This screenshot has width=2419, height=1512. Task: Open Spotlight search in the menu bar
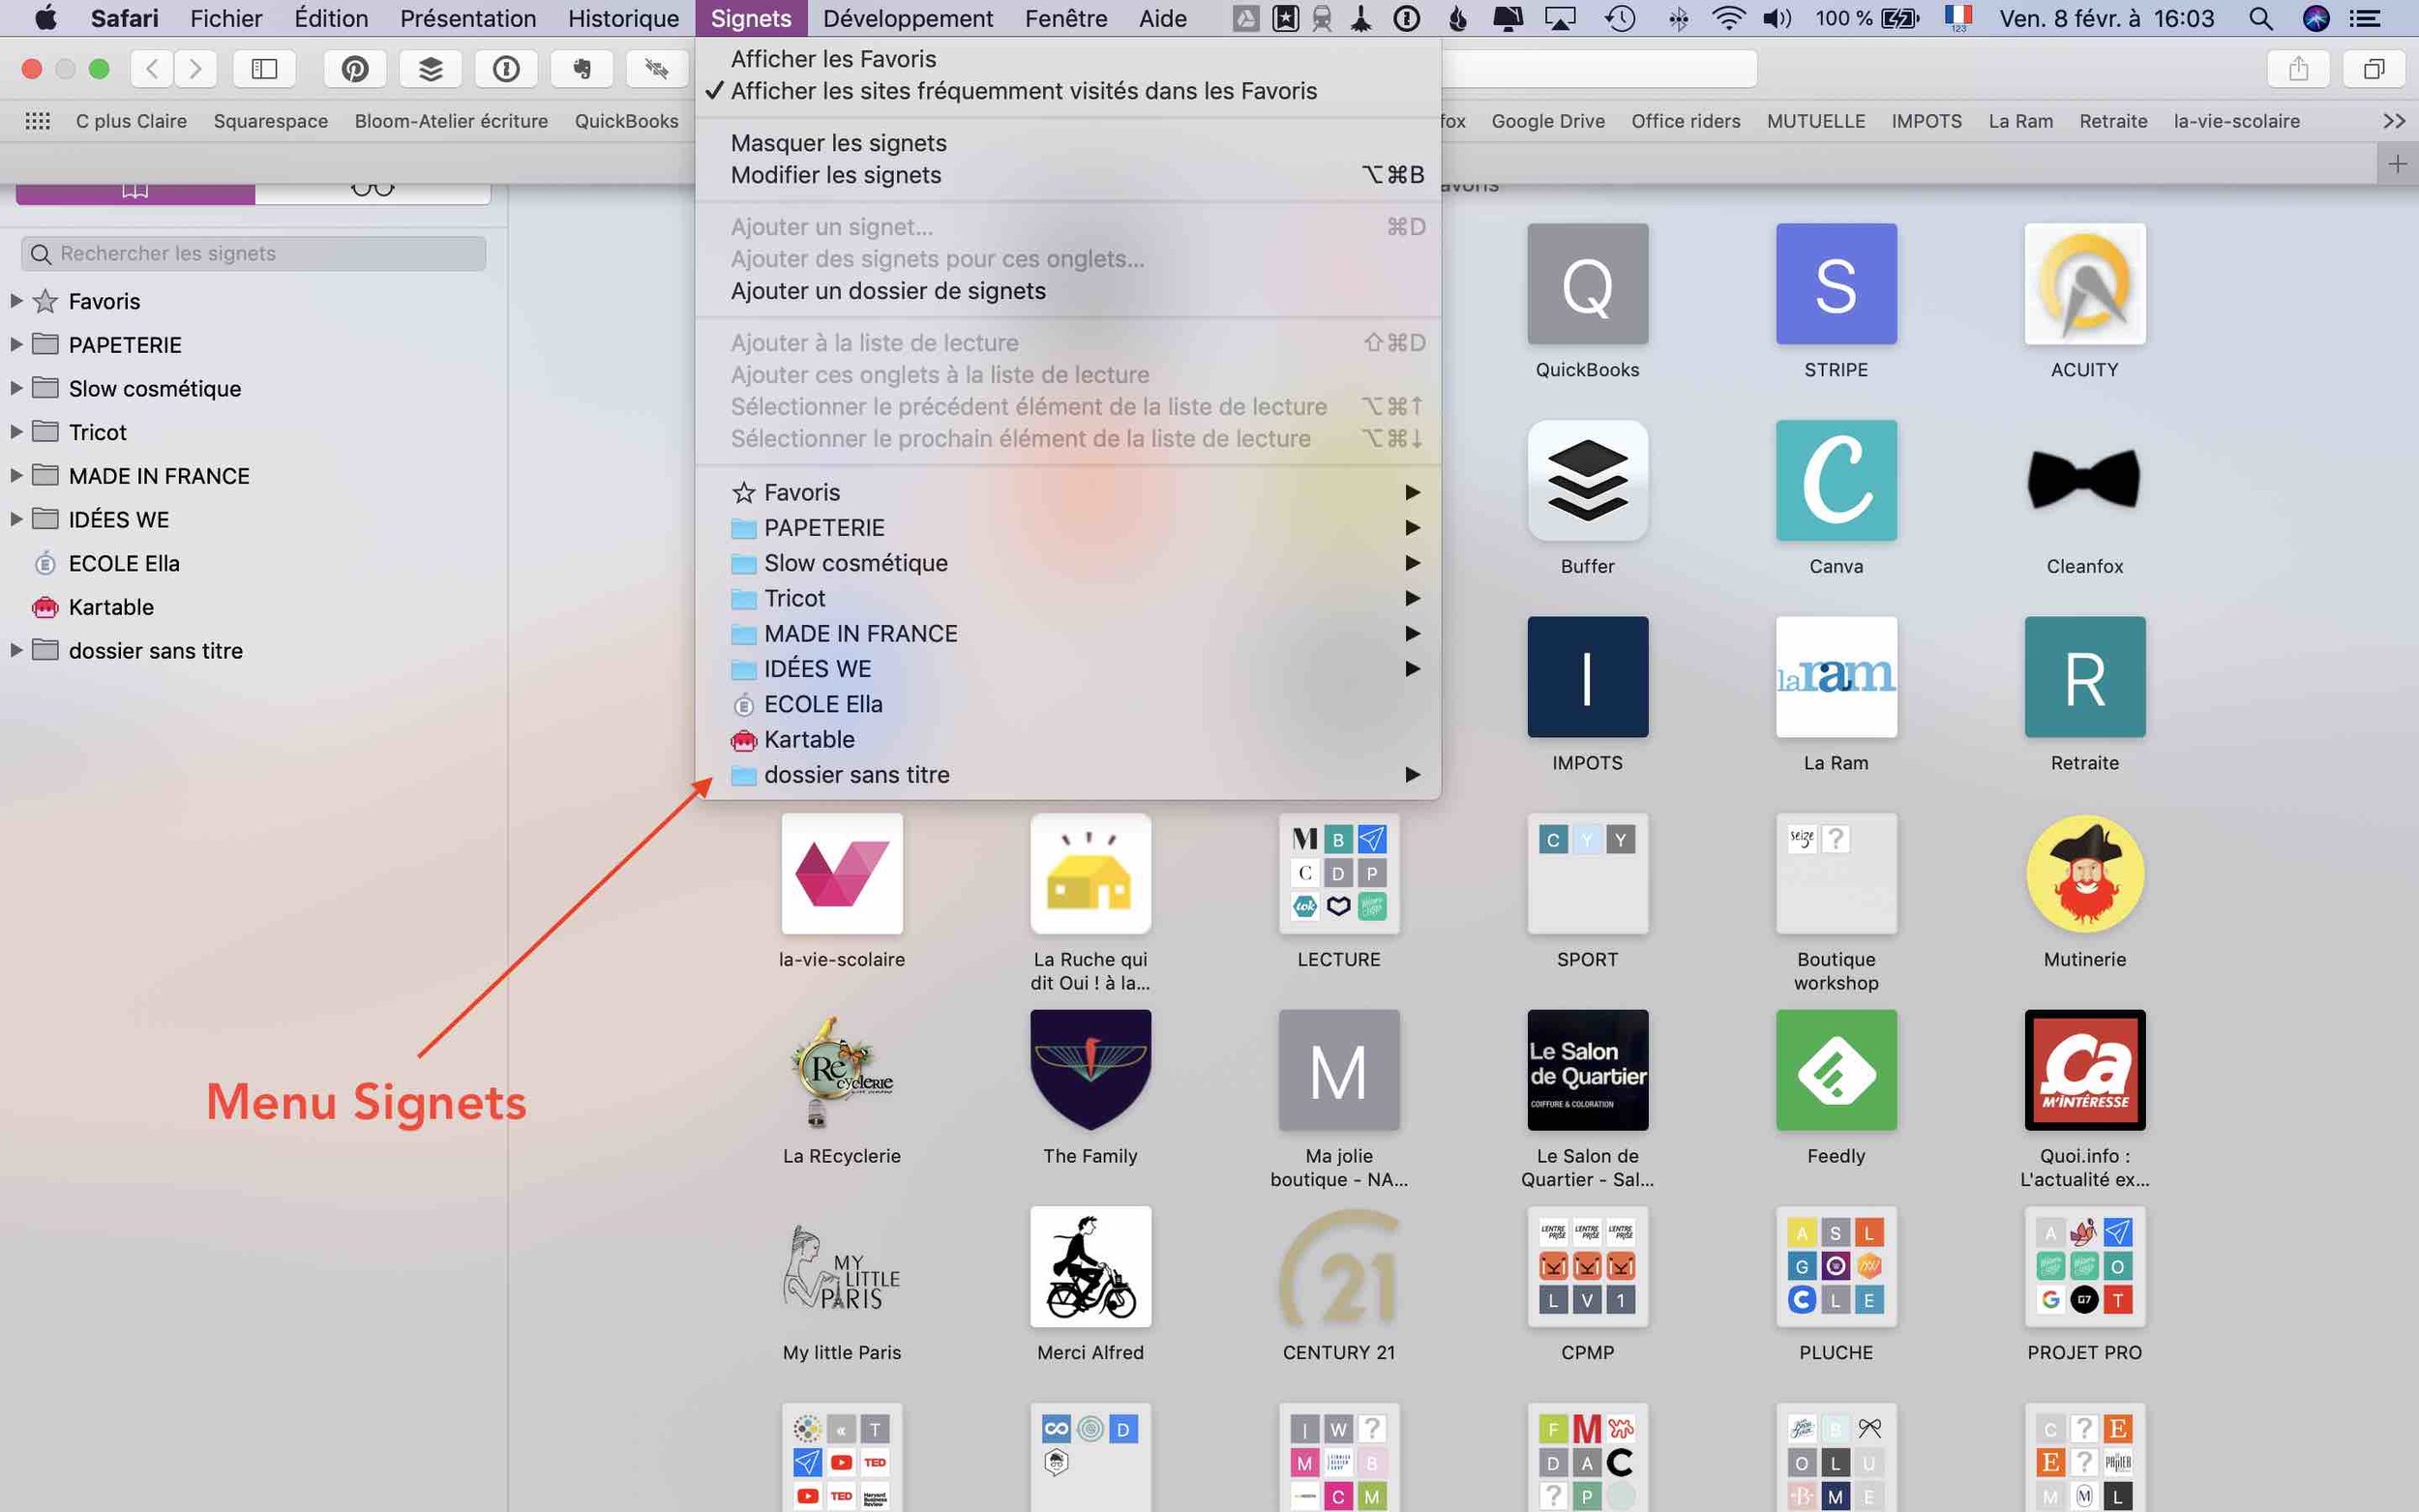click(2260, 18)
